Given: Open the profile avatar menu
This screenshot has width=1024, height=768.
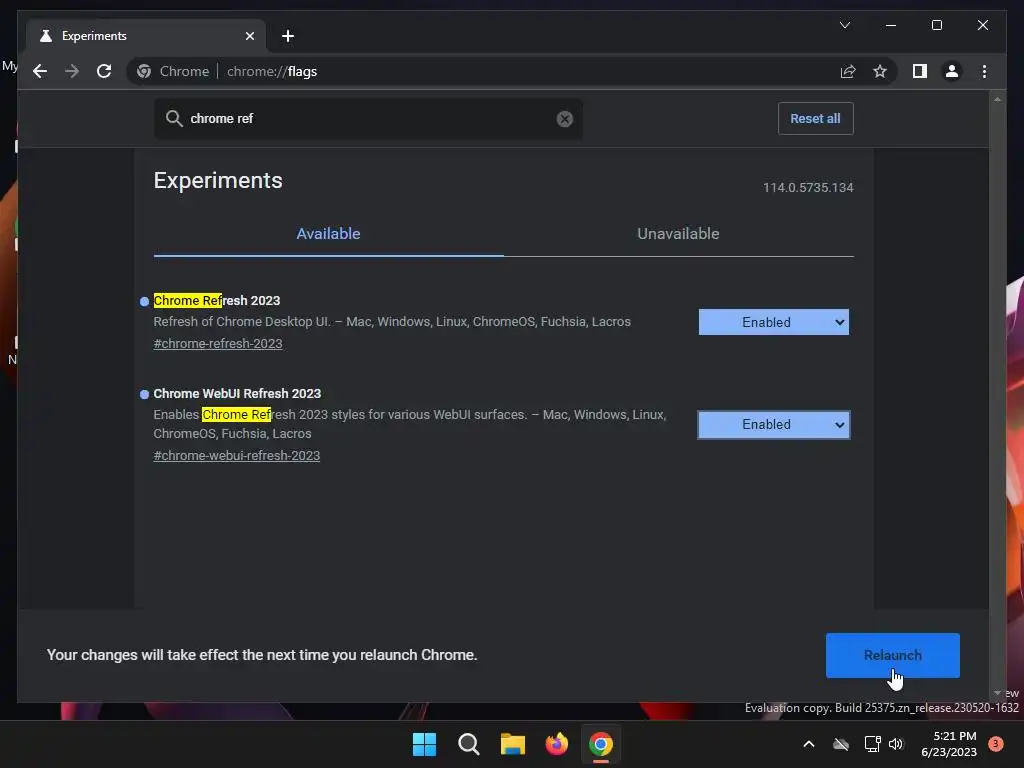Looking at the screenshot, I should (x=952, y=71).
